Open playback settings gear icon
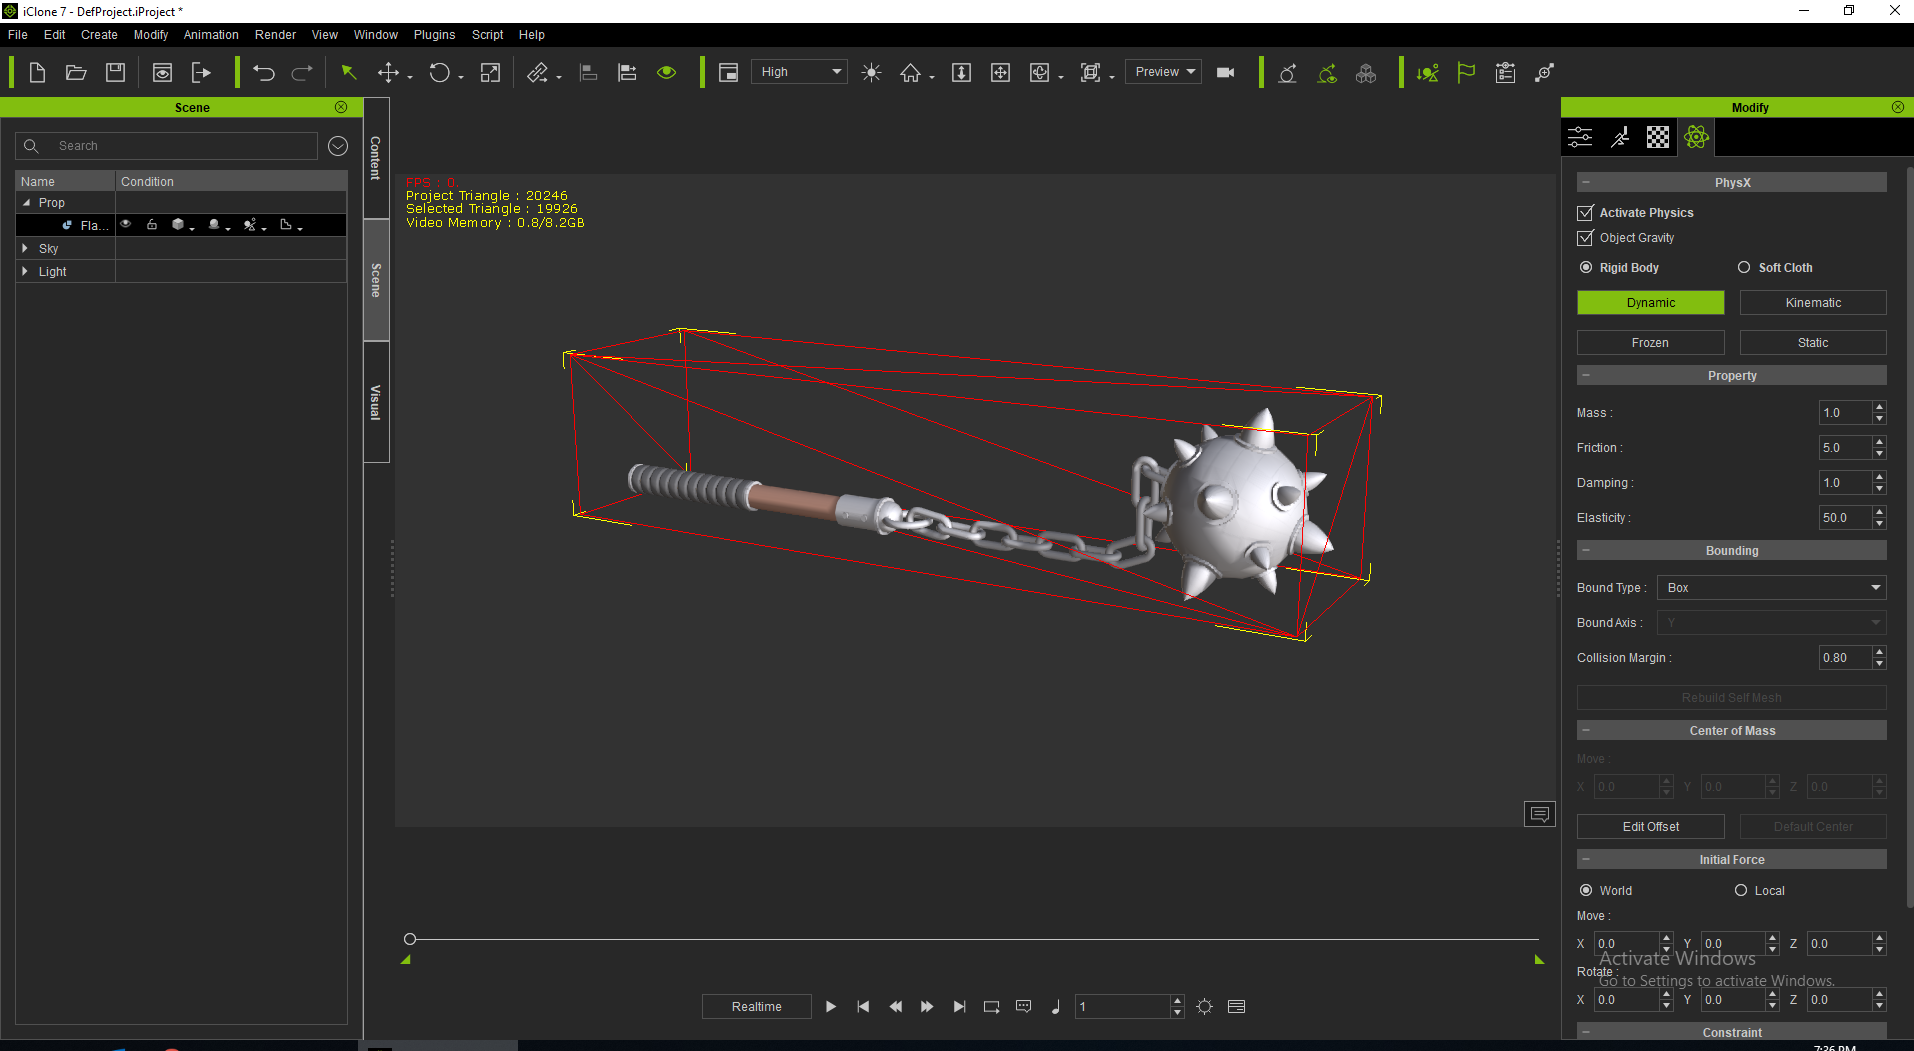Image resolution: width=1914 pixels, height=1051 pixels. 1205,1007
